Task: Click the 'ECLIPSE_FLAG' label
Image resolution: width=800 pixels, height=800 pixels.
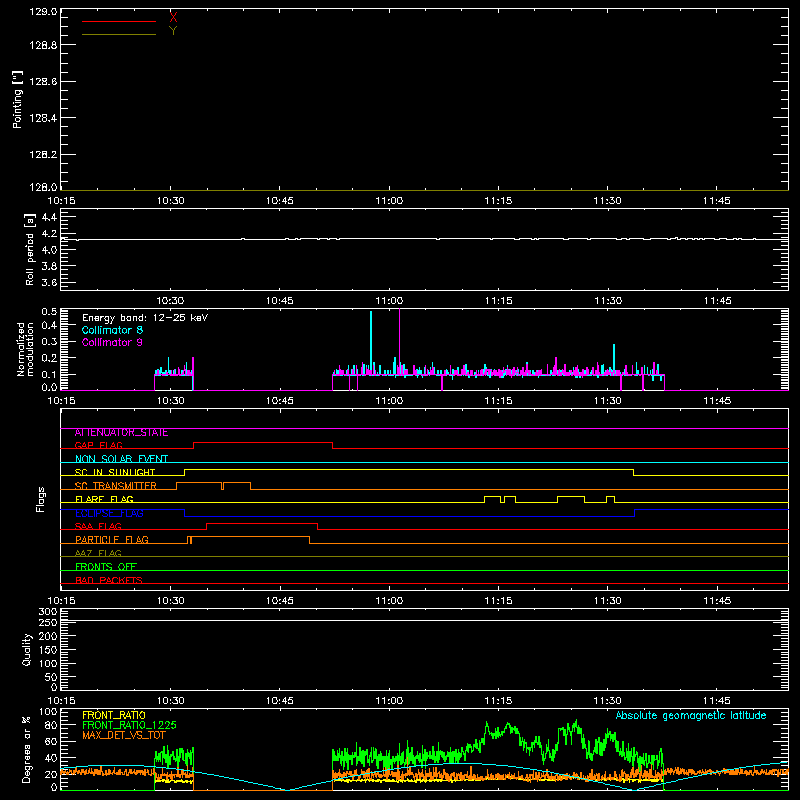Action: pos(109,513)
